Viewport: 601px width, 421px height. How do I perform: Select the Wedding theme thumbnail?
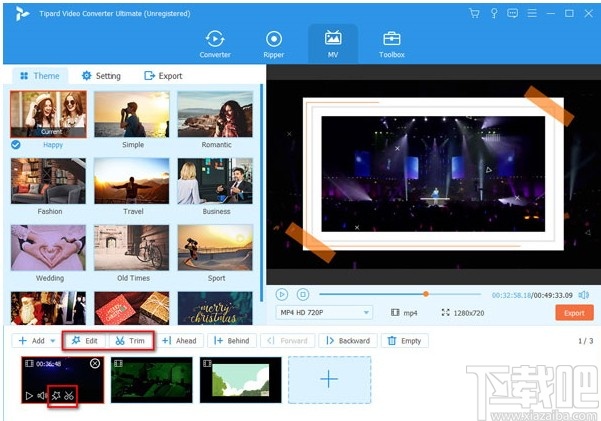48,248
